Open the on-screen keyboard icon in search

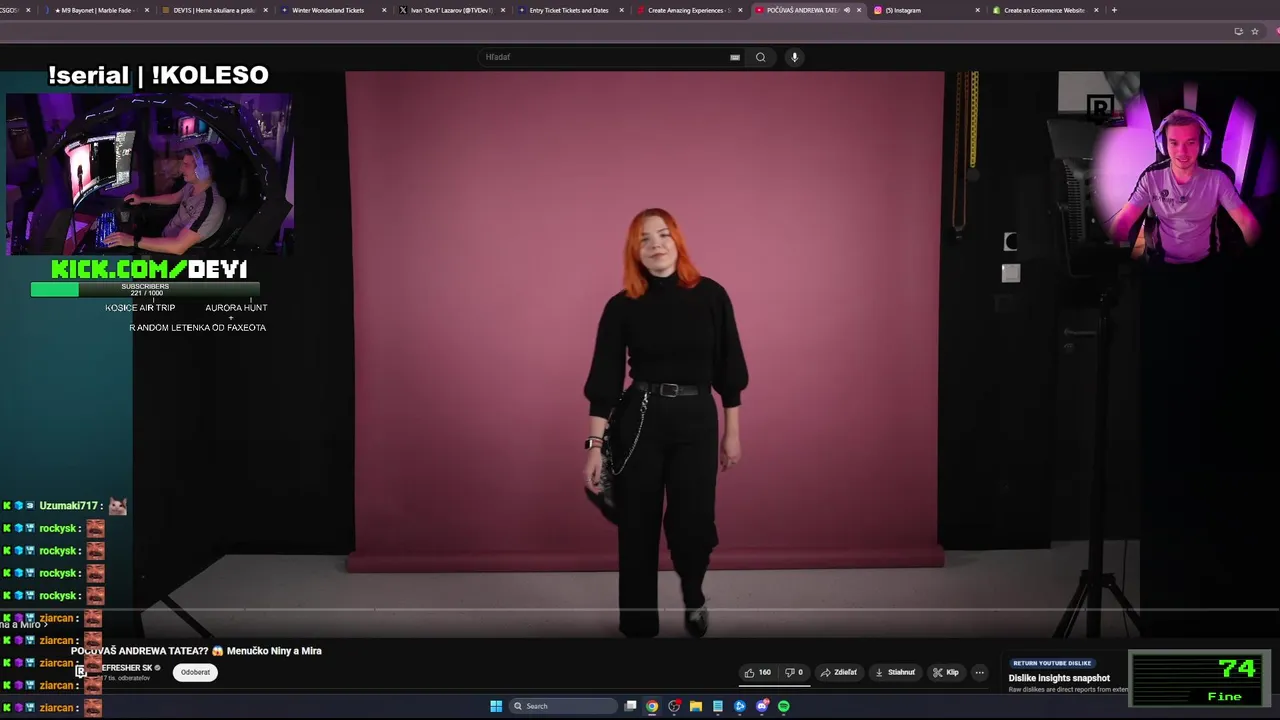735,57
